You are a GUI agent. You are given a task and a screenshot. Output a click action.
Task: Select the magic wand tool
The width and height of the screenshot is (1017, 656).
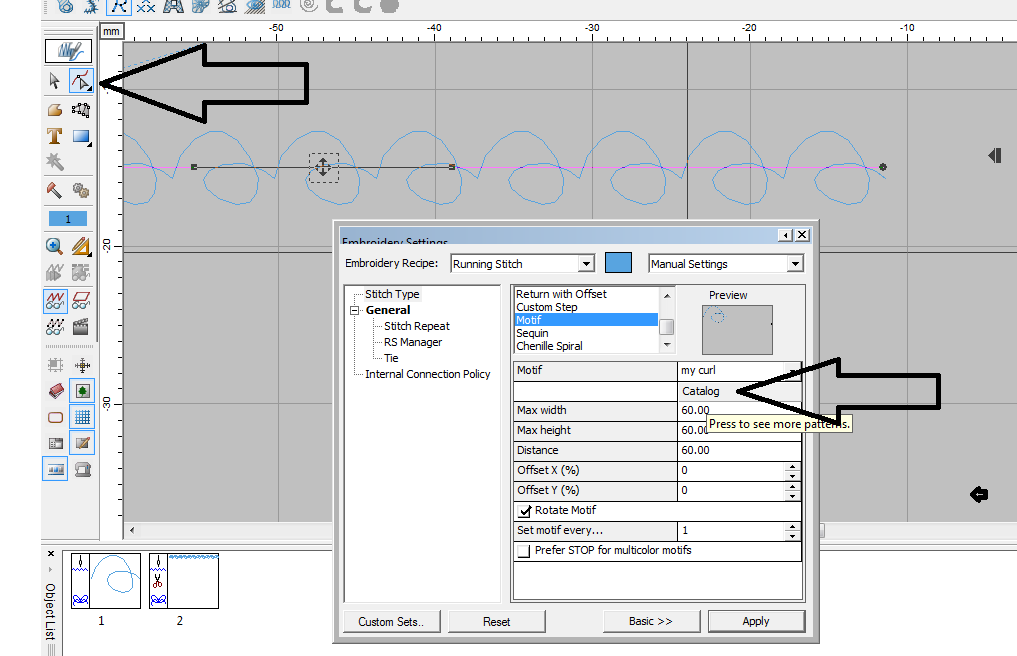point(55,162)
